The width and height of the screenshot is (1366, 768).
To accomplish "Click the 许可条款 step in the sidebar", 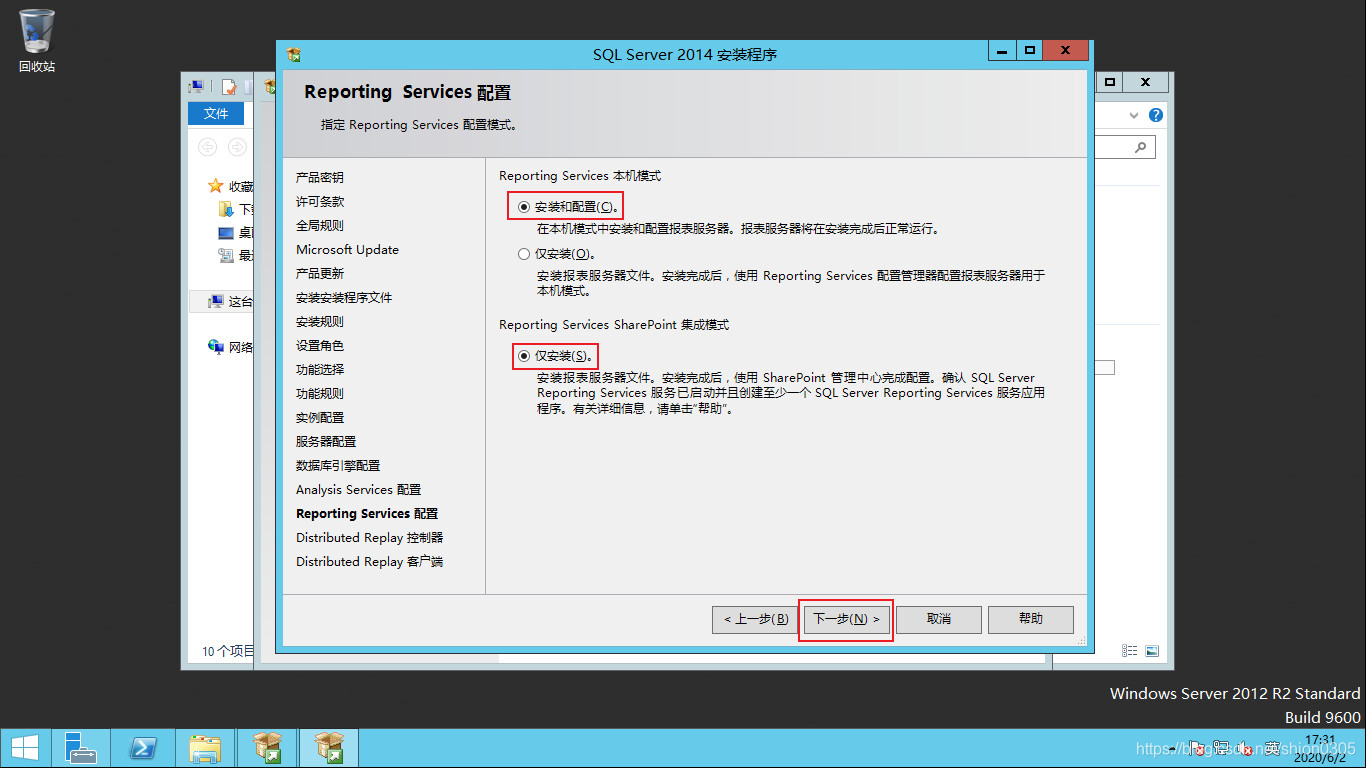I will click(320, 201).
